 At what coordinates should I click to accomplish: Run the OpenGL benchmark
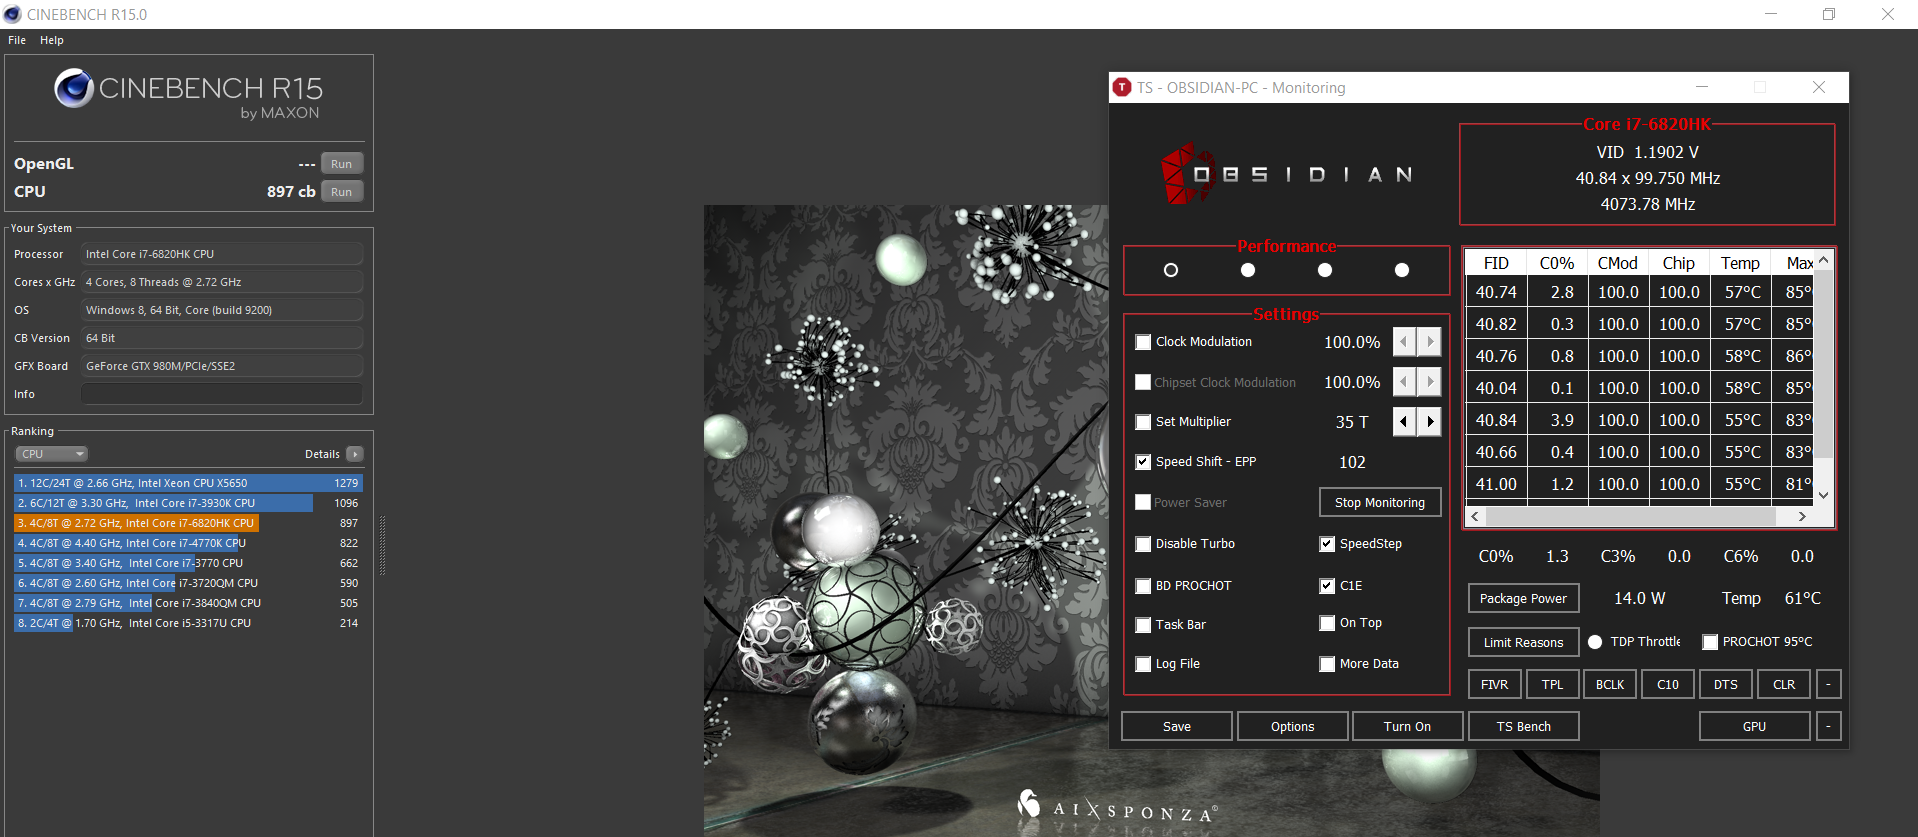point(341,164)
